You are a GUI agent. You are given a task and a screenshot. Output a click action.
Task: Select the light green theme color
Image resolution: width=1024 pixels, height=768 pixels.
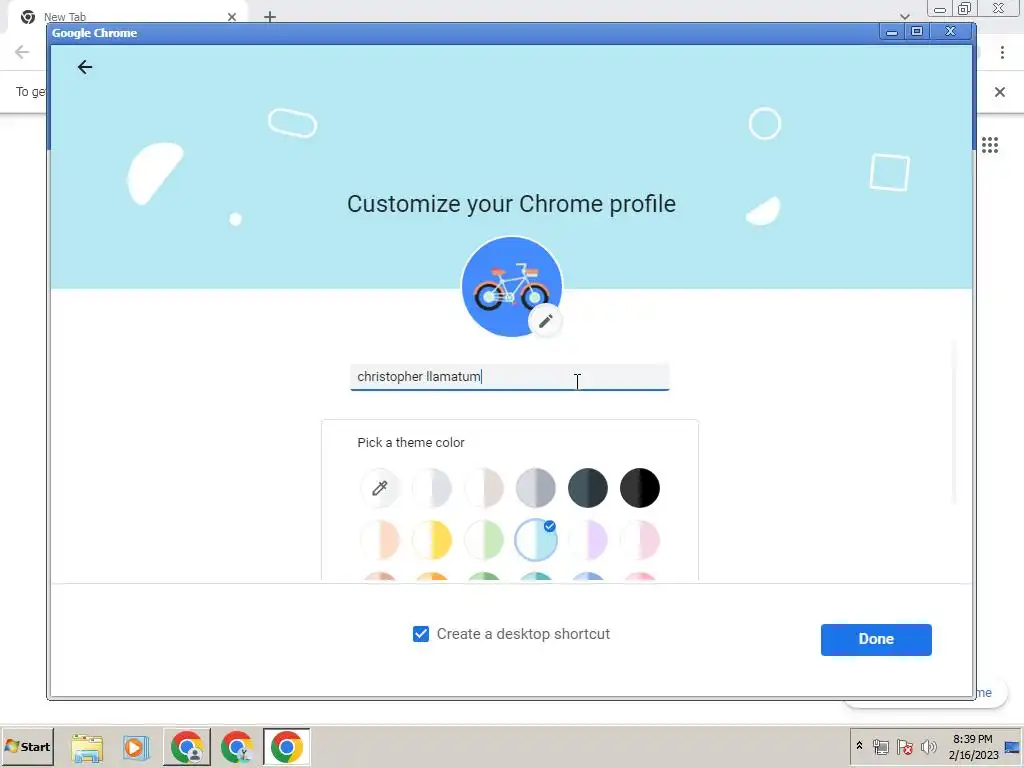click(484, 540)
